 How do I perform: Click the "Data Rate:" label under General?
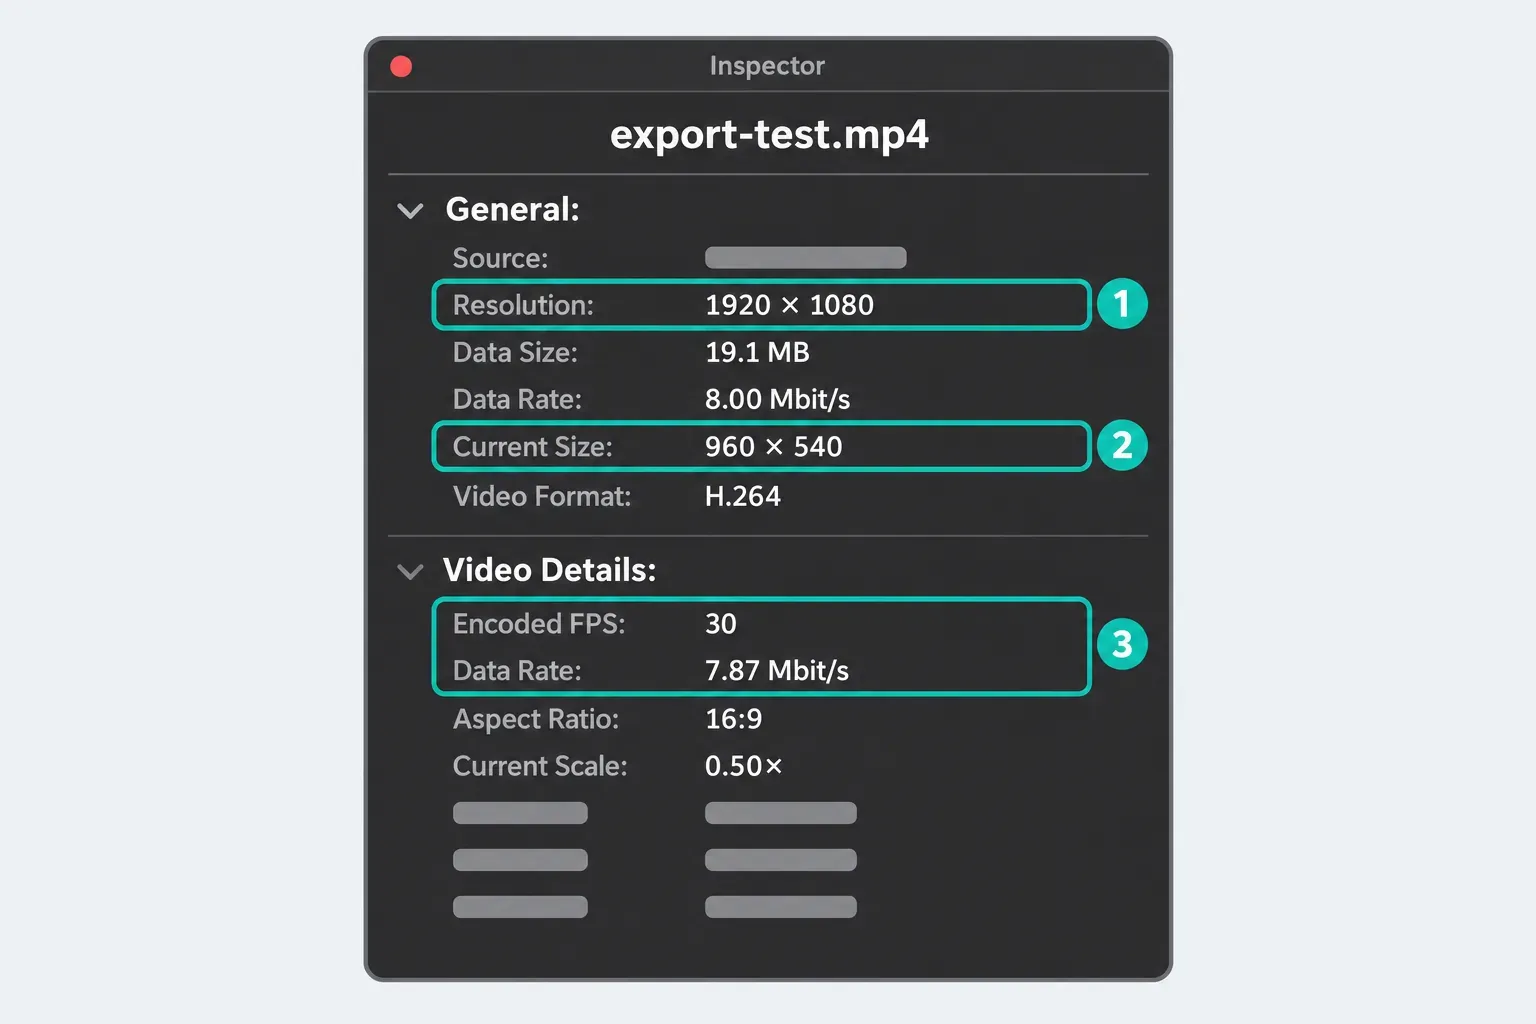click(517, 399)
